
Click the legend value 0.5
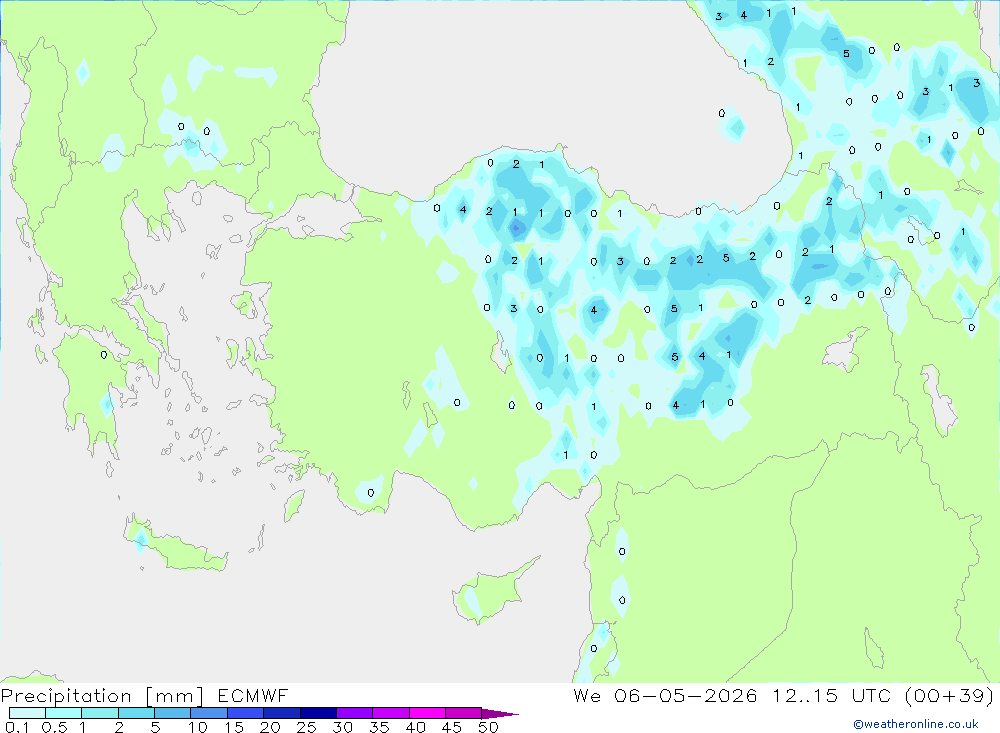click(54, 727)
